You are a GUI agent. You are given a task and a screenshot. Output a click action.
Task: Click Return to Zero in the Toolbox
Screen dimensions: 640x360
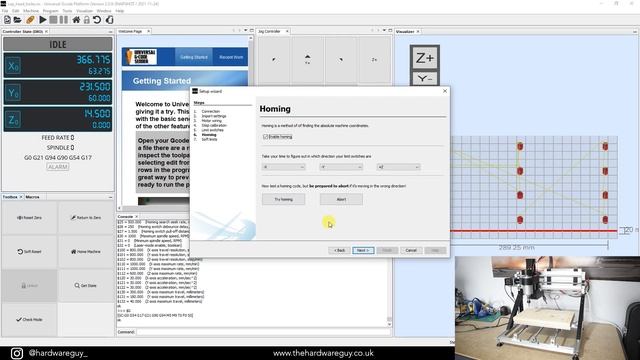click(86, 218)
